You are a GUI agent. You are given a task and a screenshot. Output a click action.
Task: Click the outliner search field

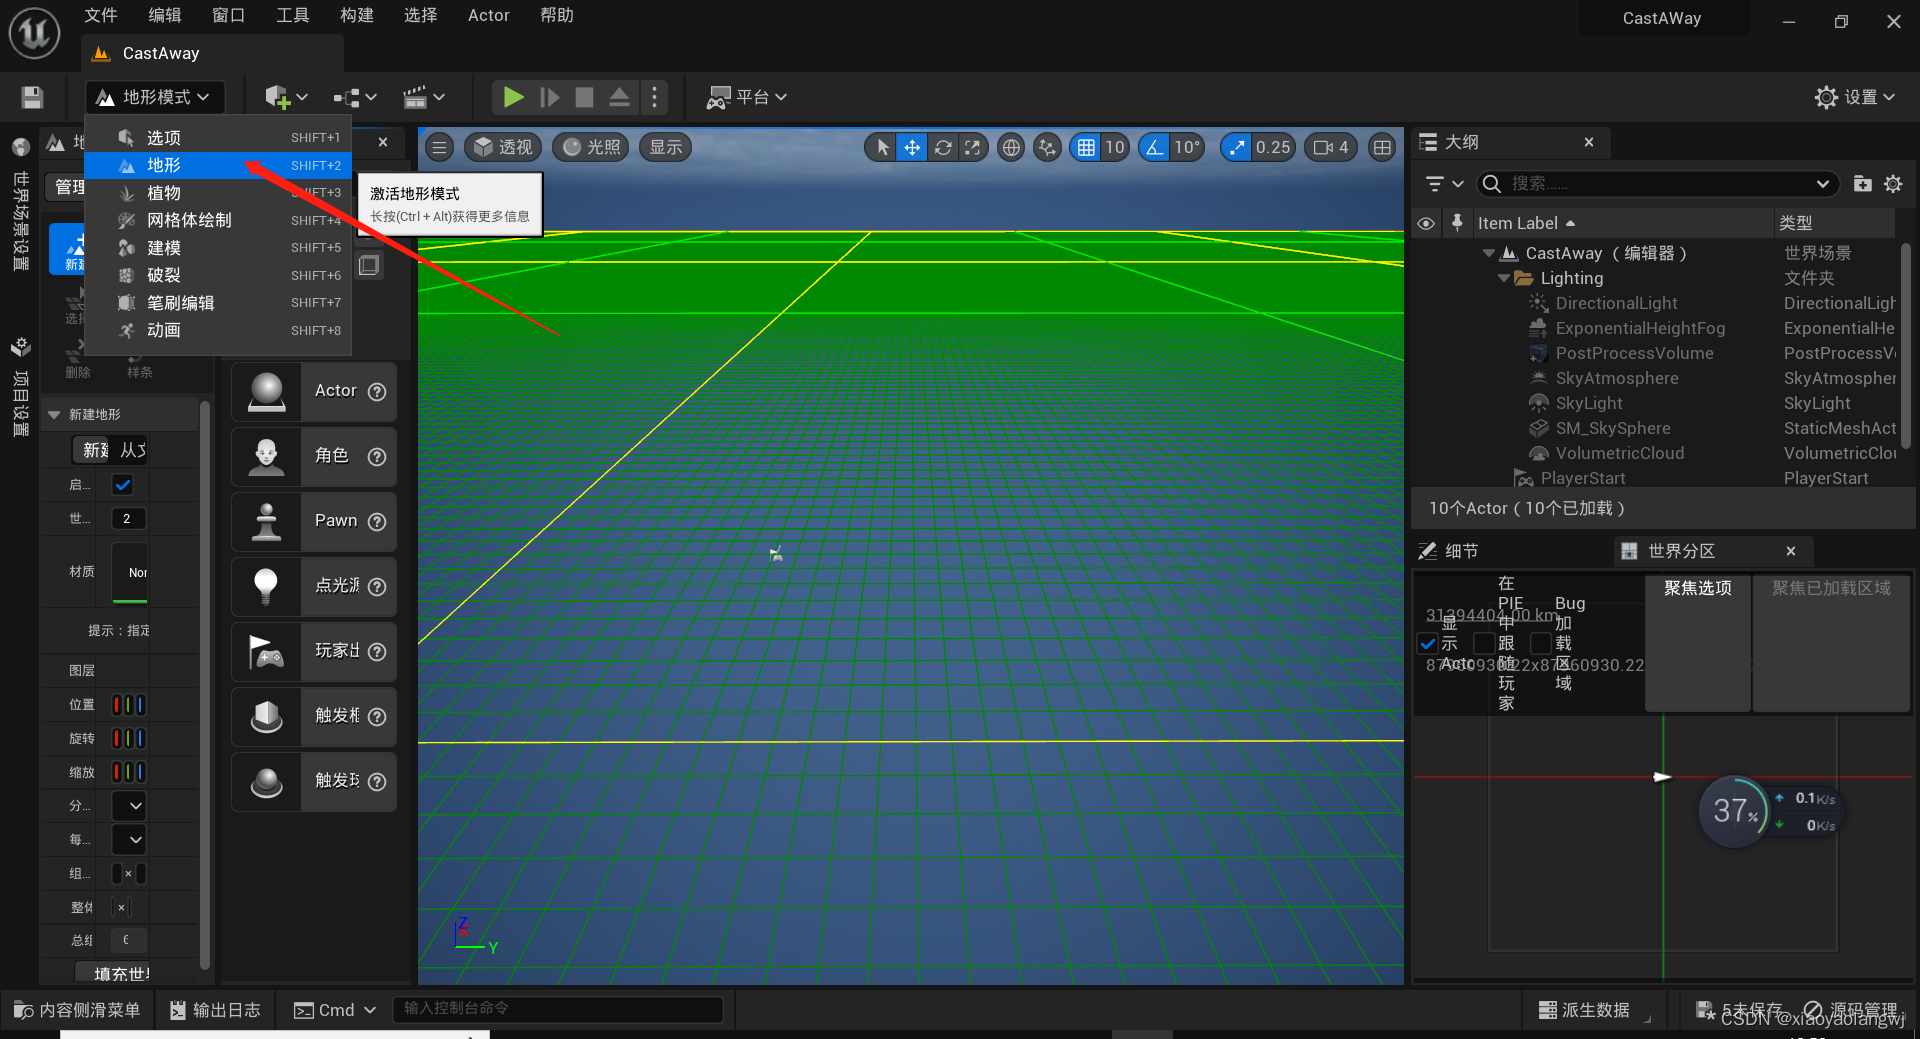[1656, 184]
